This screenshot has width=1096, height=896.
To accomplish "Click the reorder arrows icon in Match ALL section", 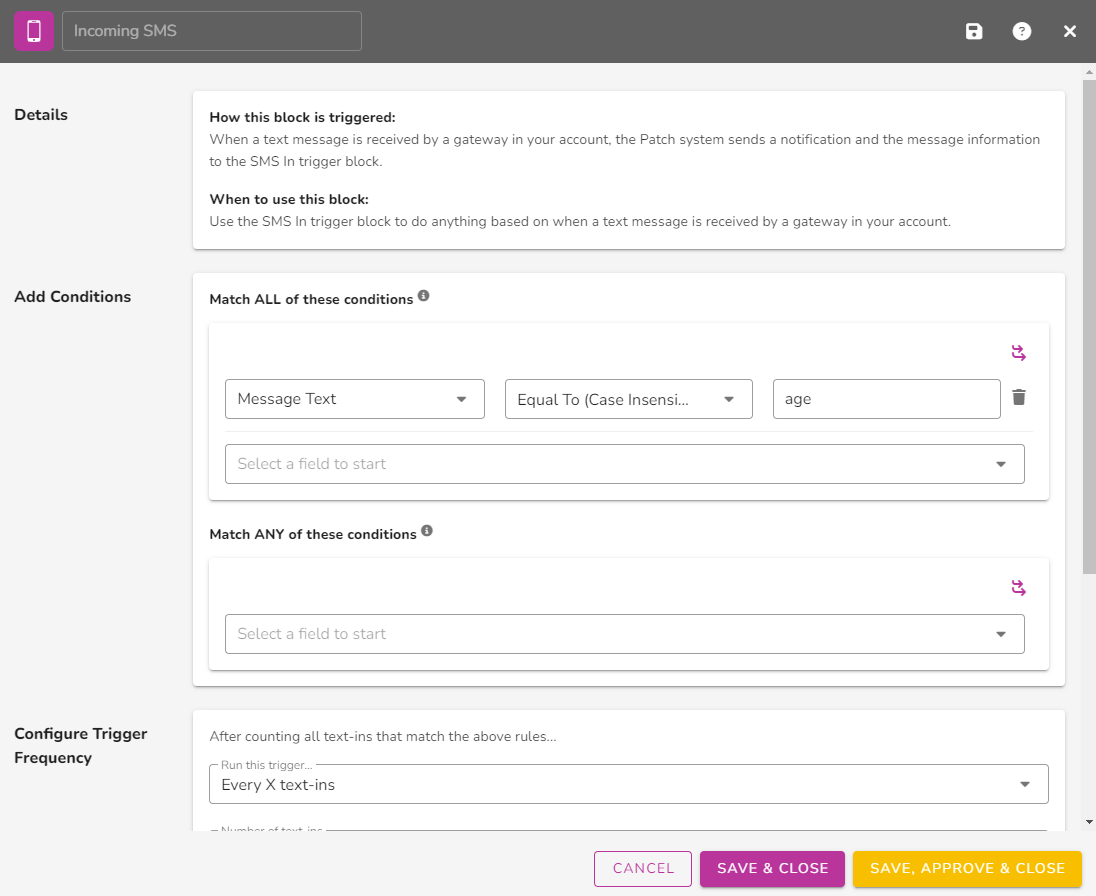I will [x=1018, y=352].
